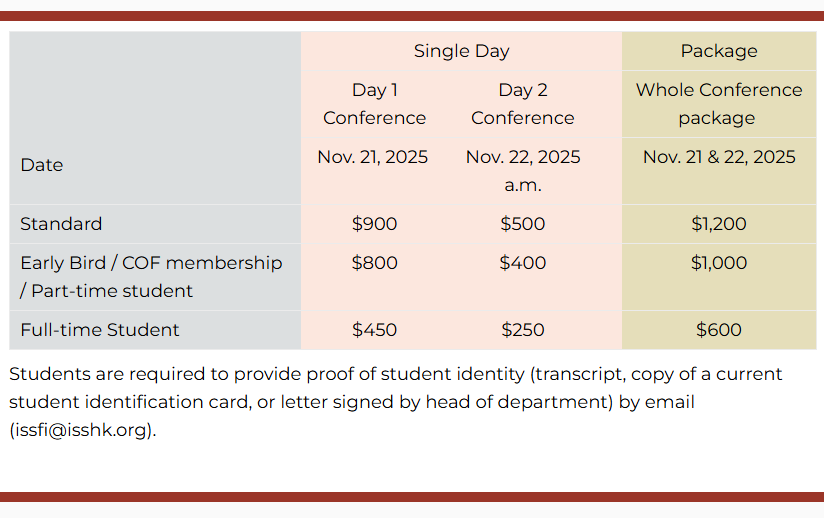Select the $250 student Day 2 price
The height and width of the screenshot is (518, 824).
tap(522, 330)
